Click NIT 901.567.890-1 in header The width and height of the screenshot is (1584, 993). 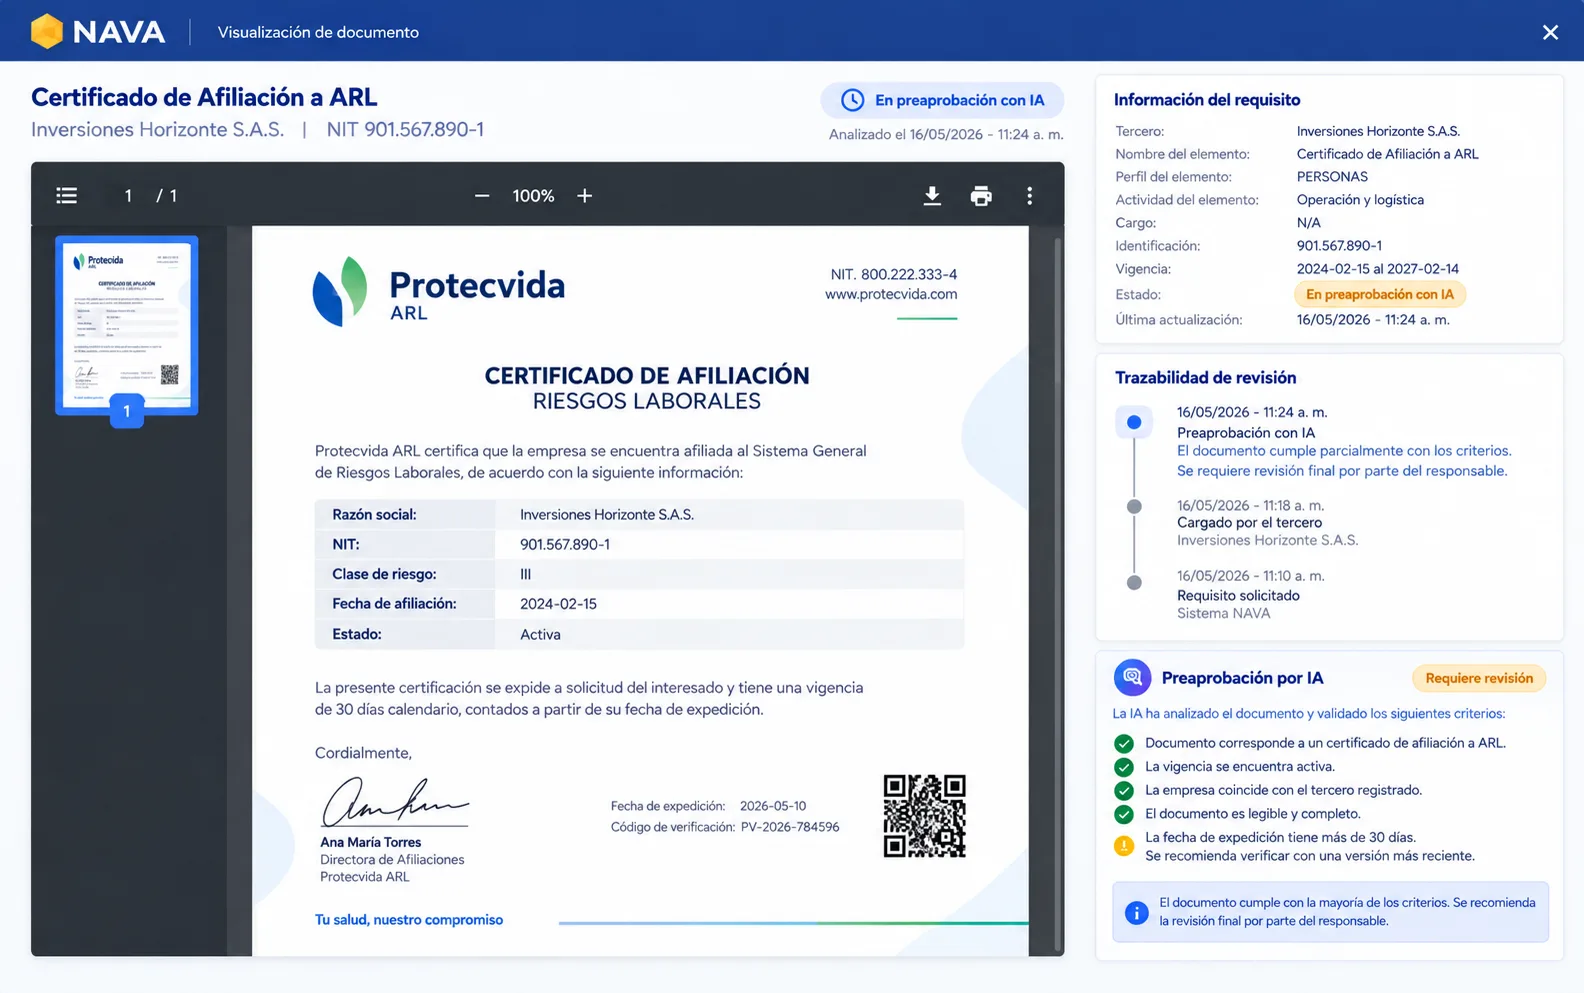[x=405, y=129]
